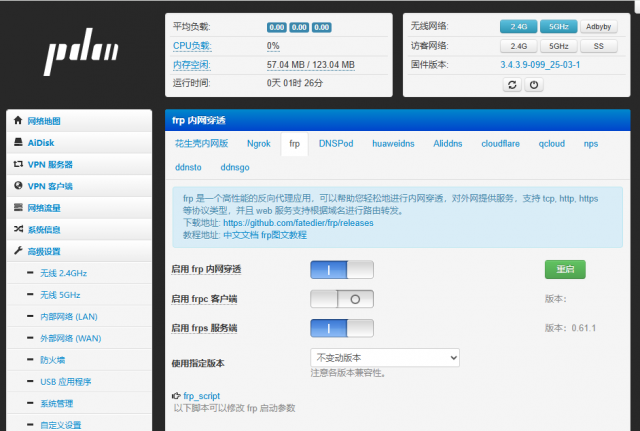Open 网络流量 in the sidebar

(x=79, y=208)
